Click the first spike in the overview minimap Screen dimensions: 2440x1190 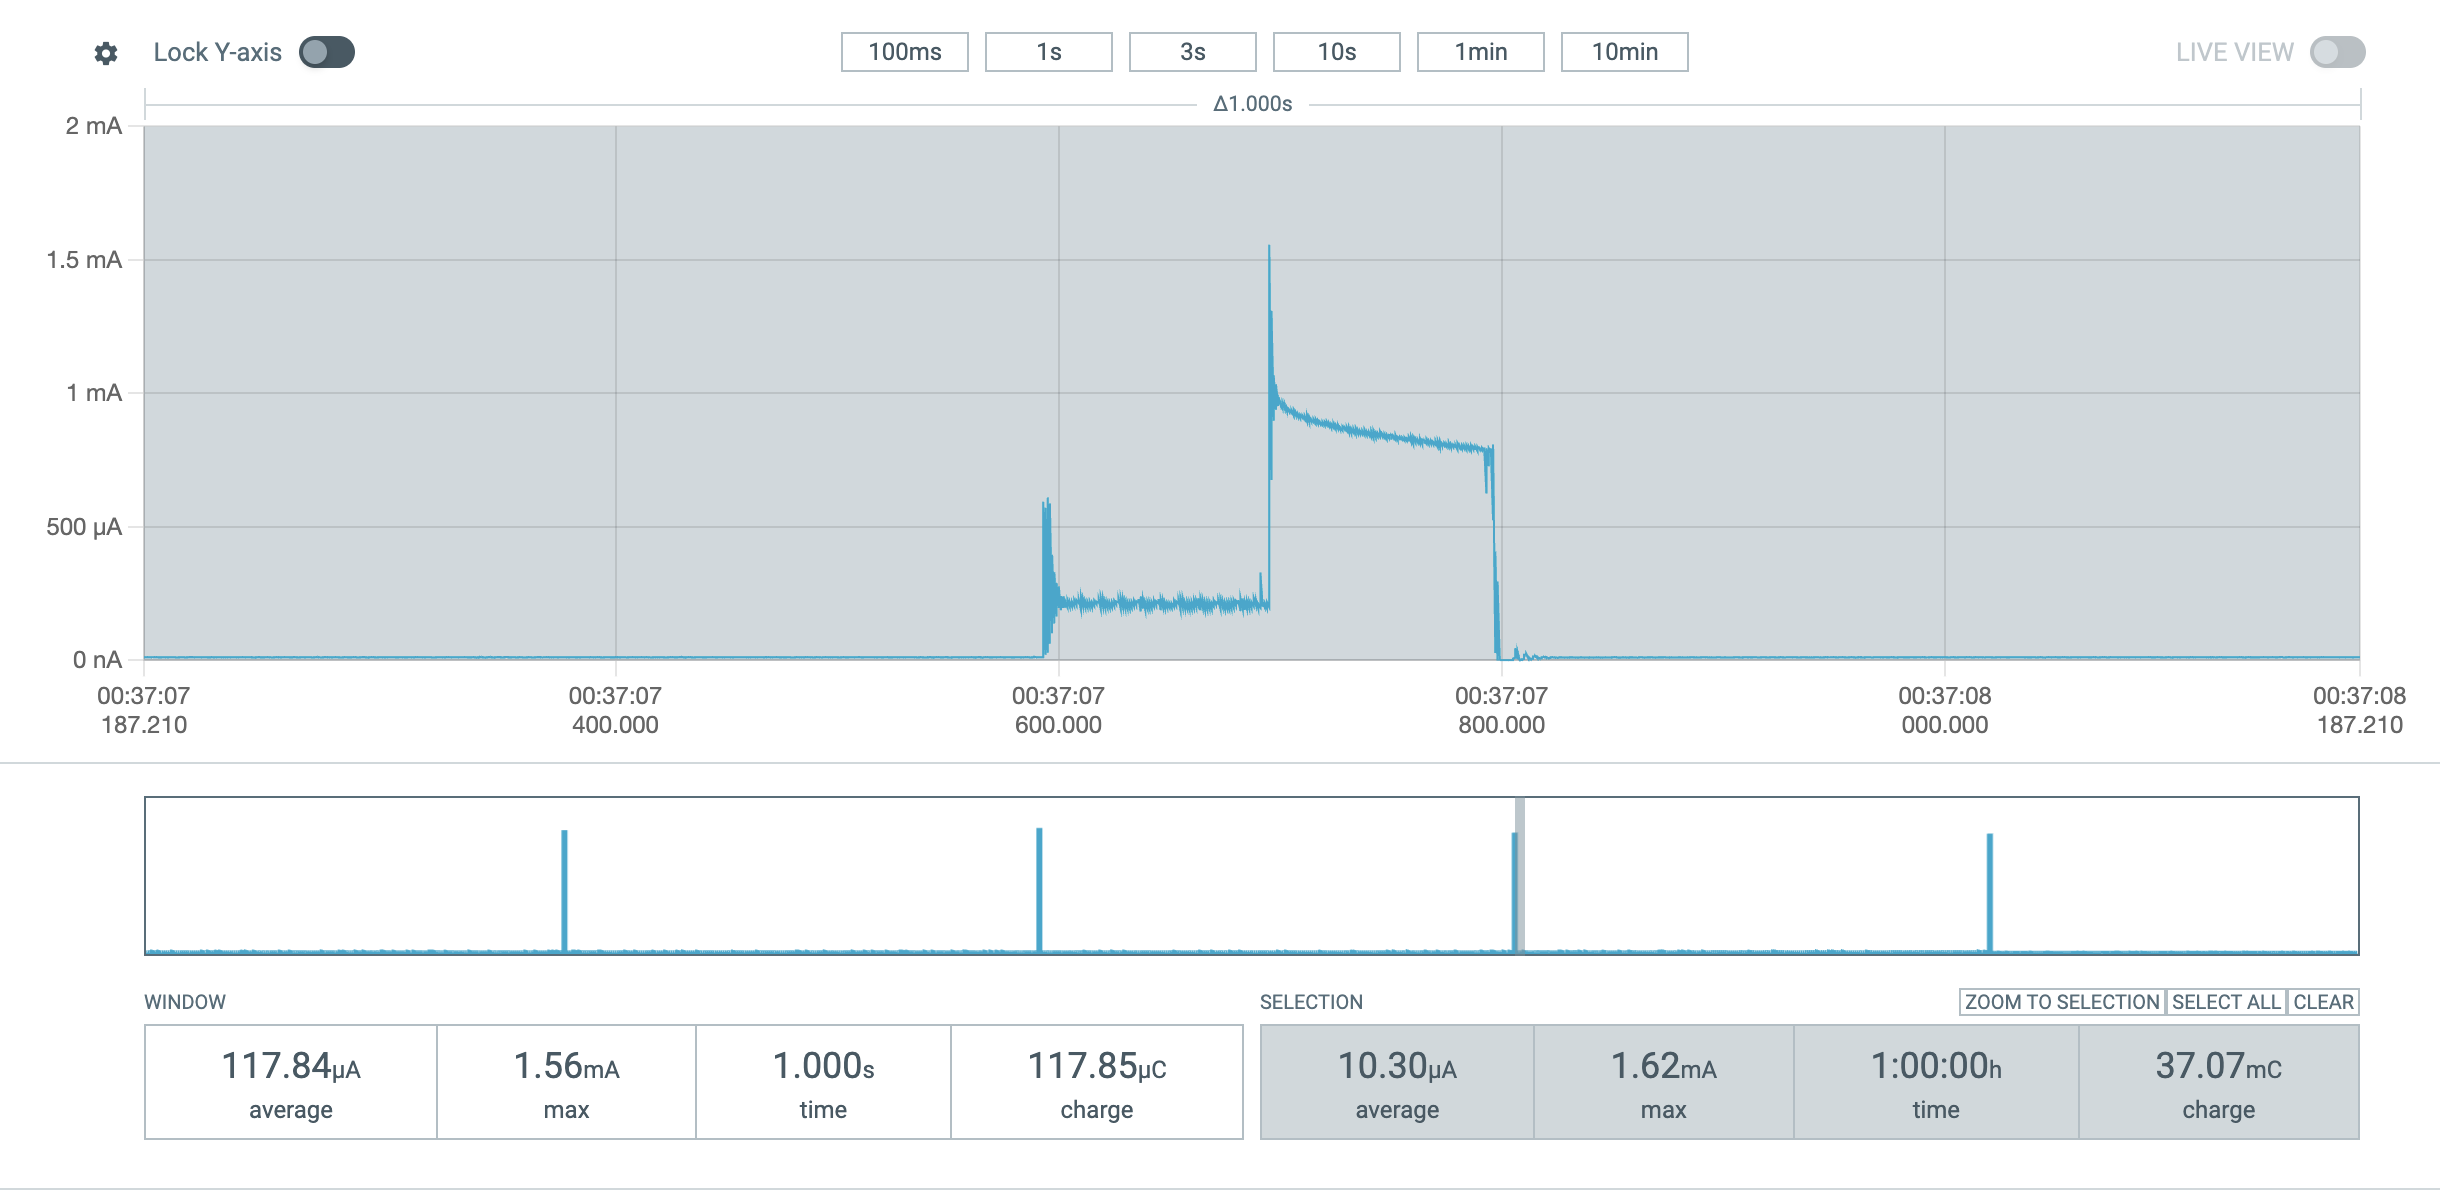565,890
